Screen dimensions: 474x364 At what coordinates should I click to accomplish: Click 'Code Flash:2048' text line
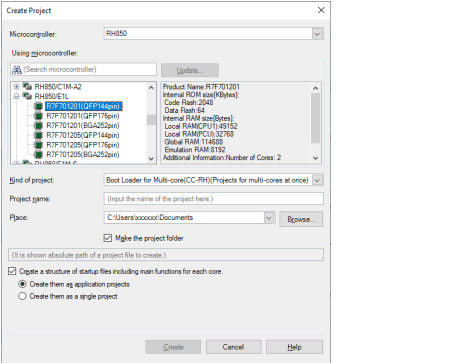click(189, 102)
